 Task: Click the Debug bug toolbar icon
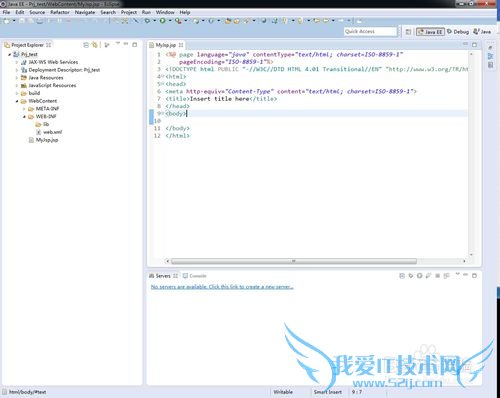point(147,21)
